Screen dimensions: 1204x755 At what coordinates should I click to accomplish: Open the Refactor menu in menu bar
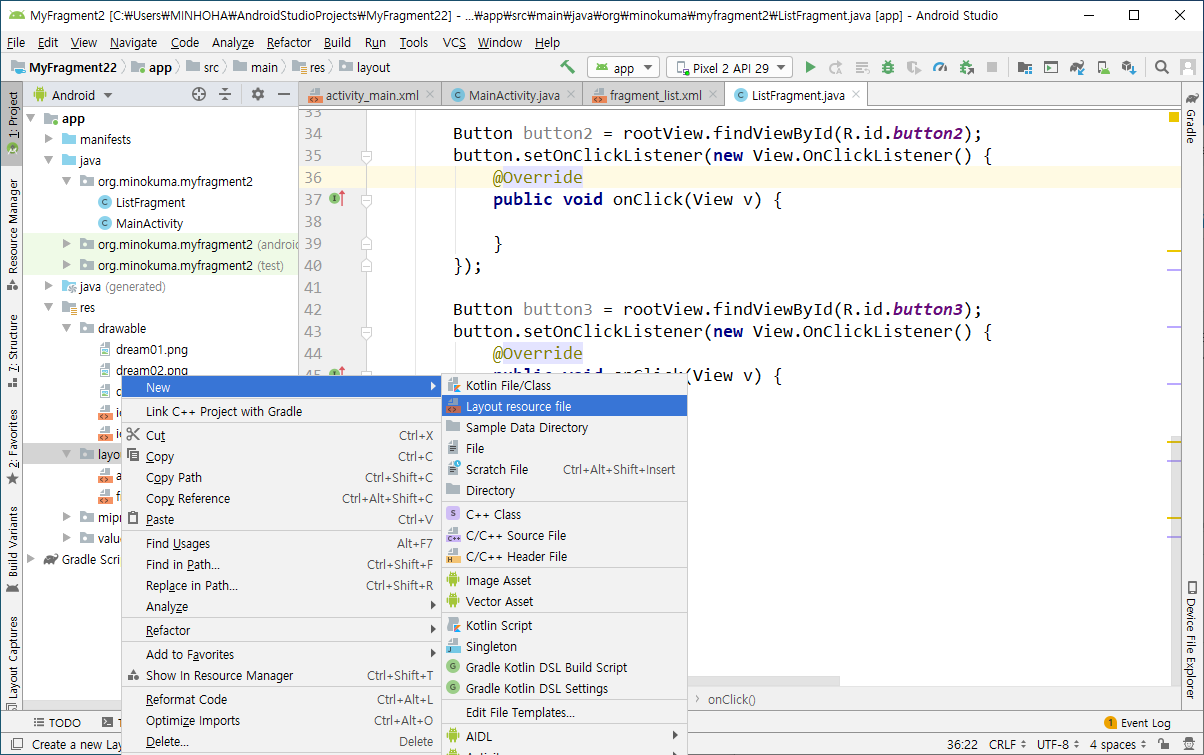click(x=289, y=43)
